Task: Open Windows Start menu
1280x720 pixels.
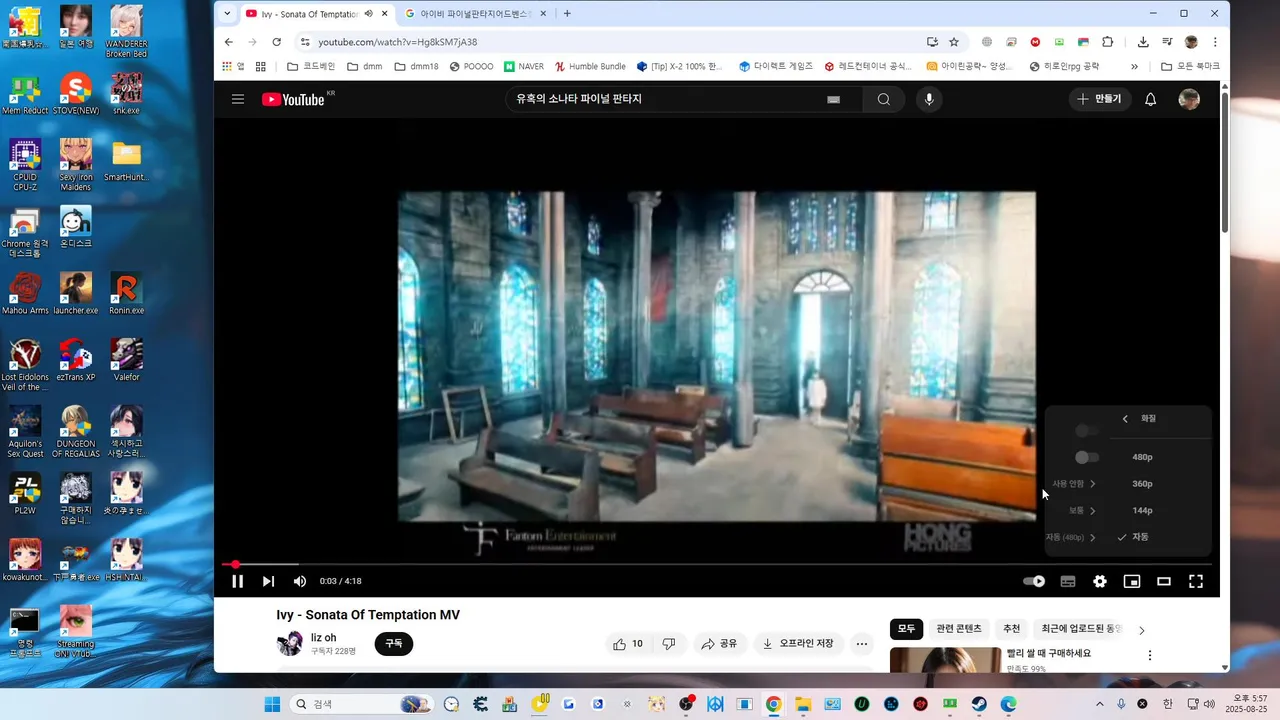Action: [272, 704]
